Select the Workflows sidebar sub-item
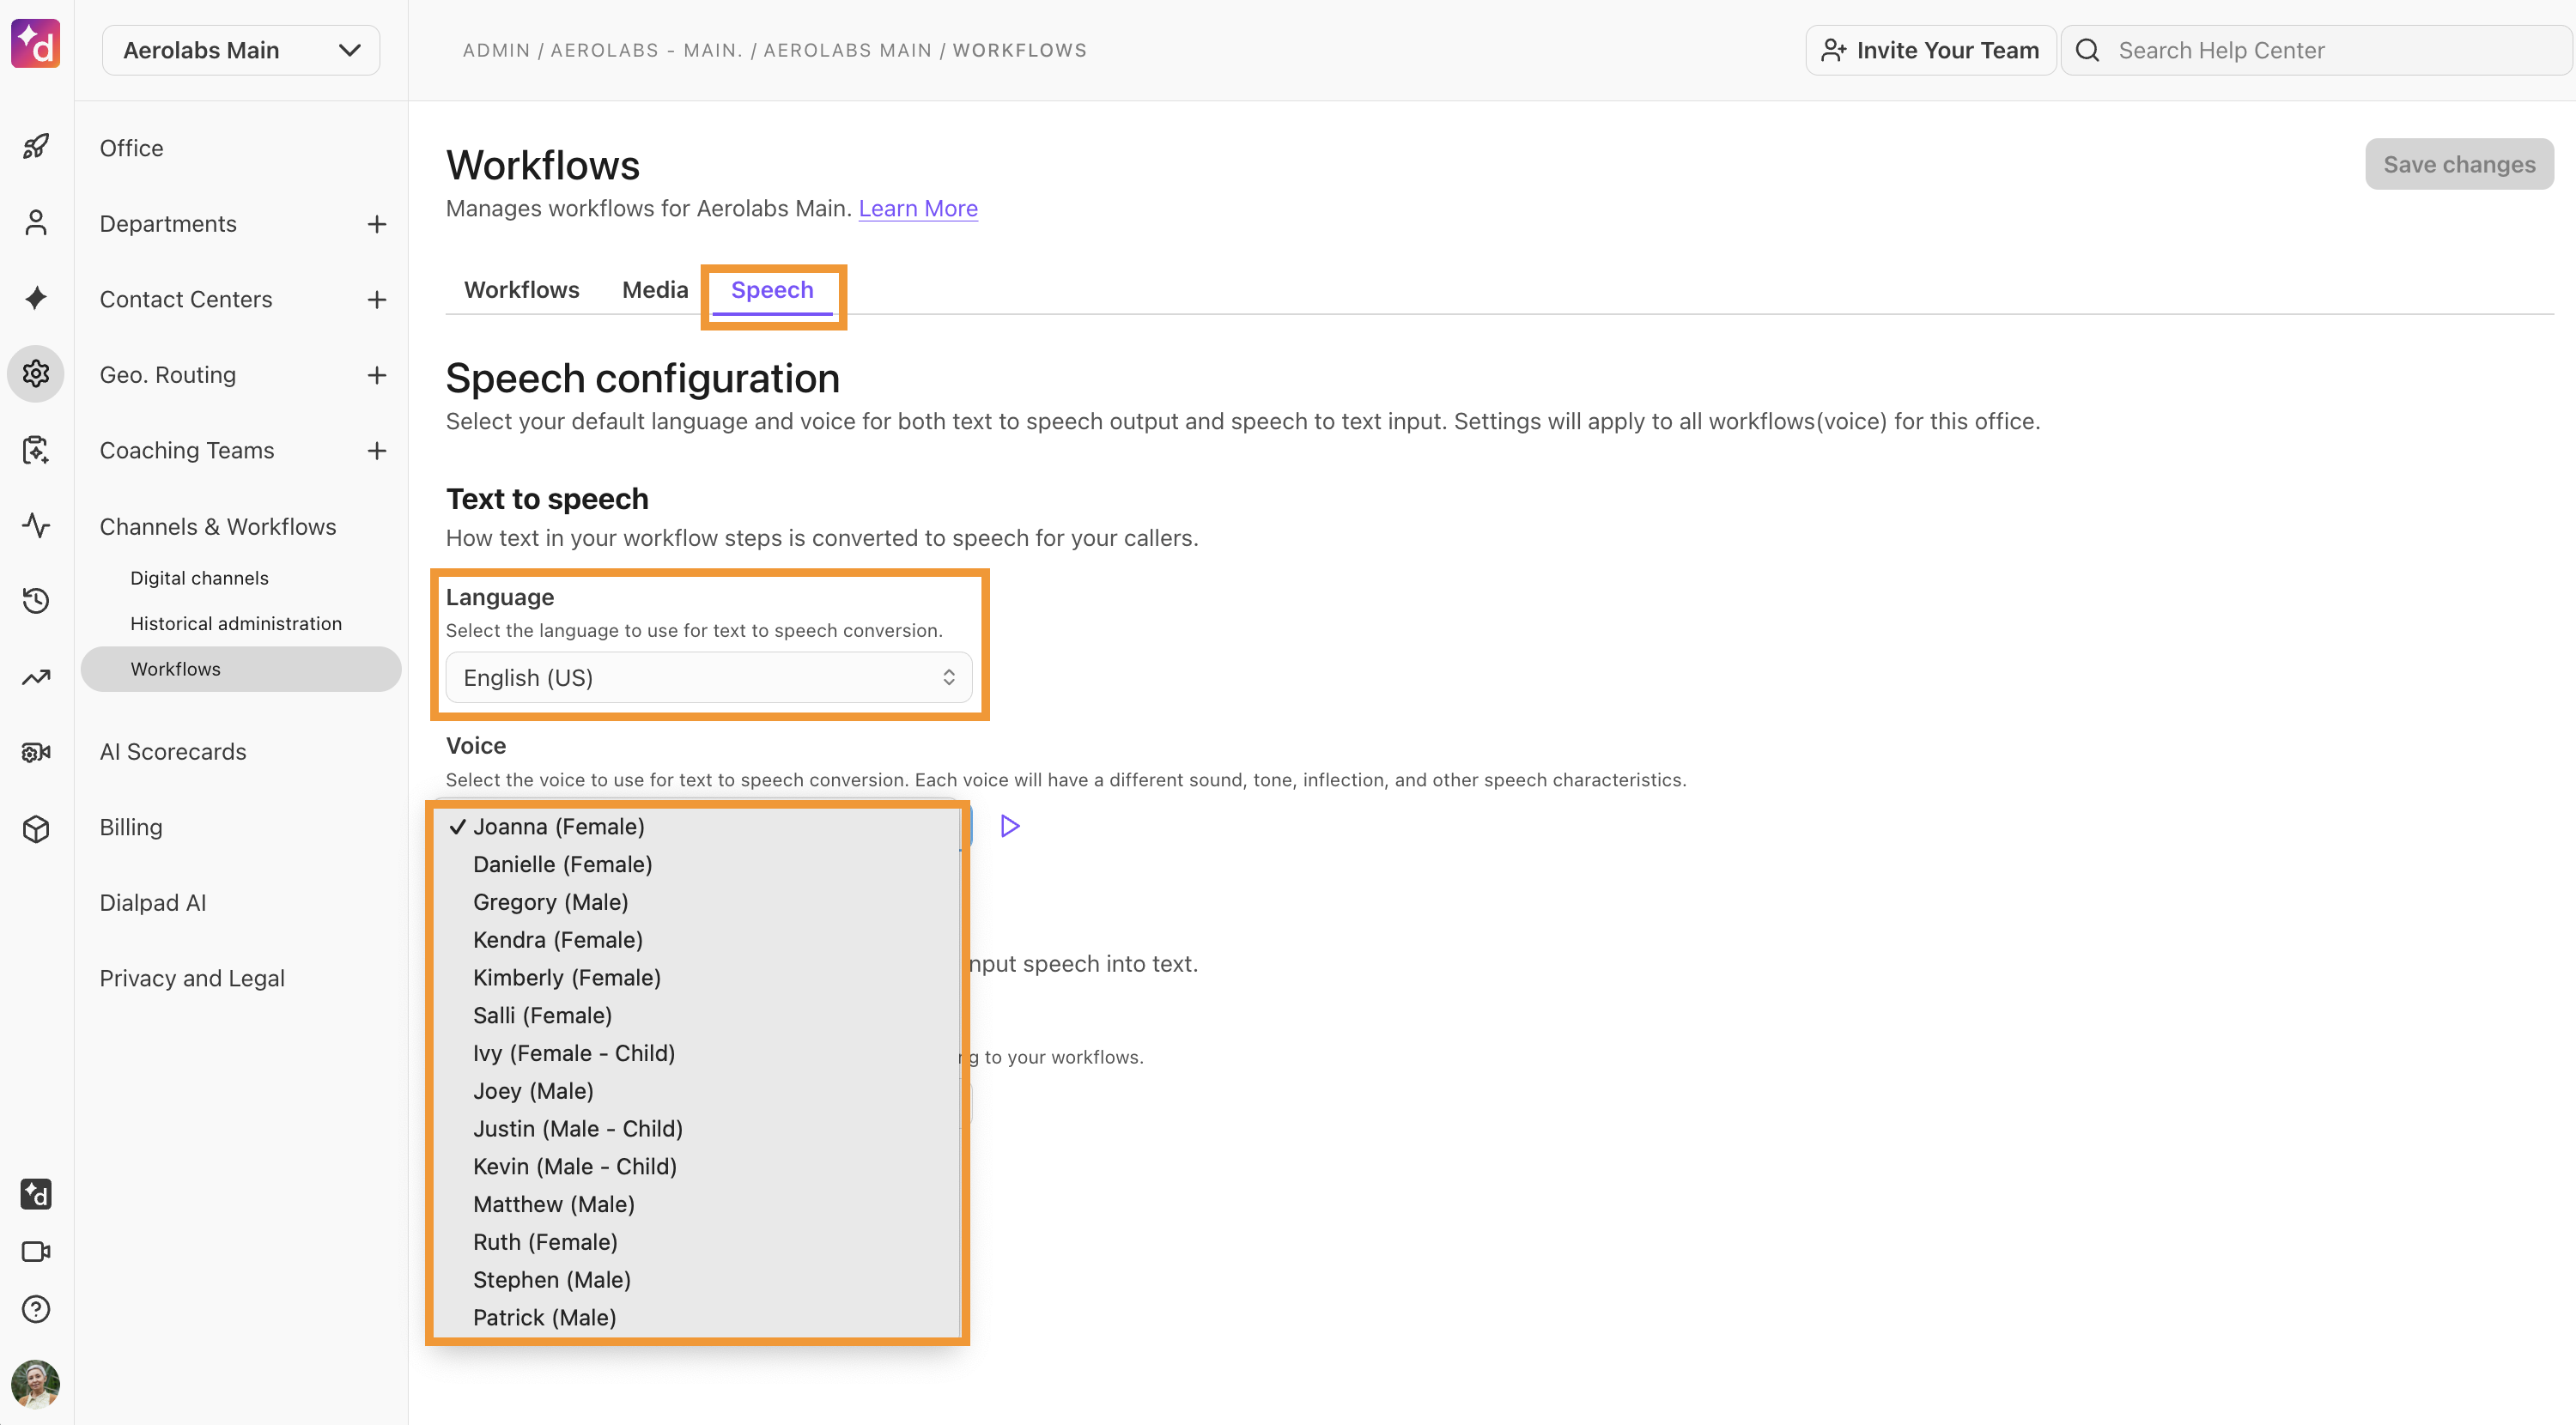 (241, 669)
